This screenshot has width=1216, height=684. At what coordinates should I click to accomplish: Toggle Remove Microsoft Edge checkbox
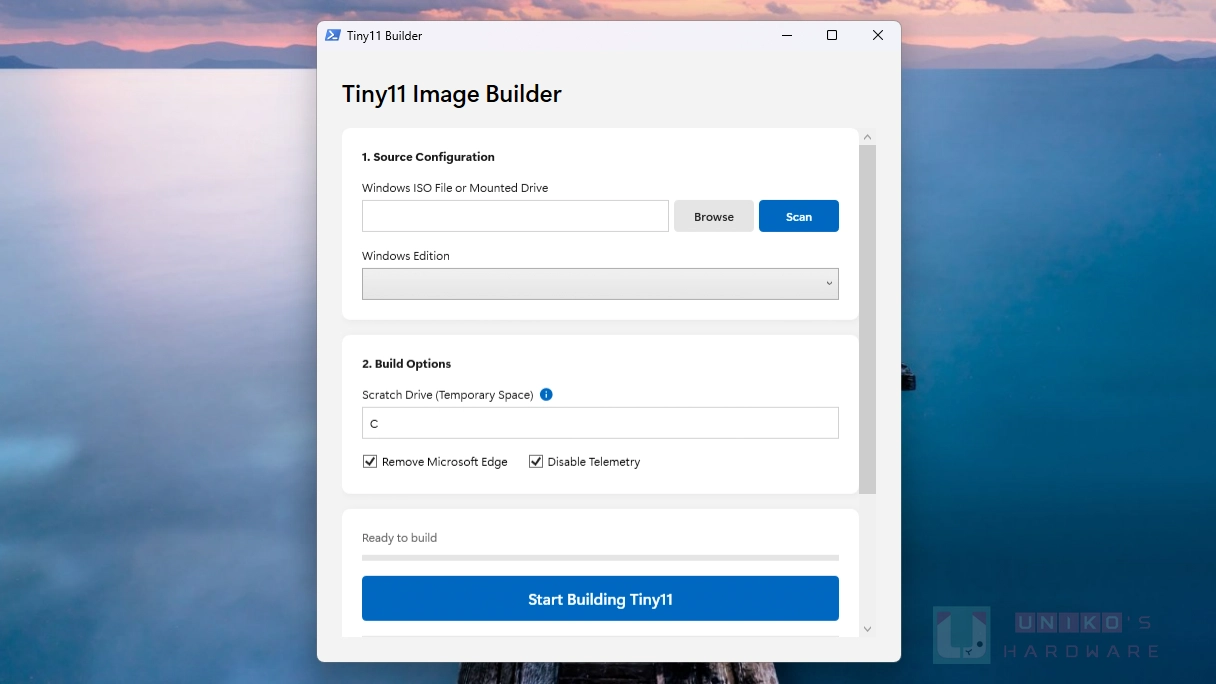(370, 461)
